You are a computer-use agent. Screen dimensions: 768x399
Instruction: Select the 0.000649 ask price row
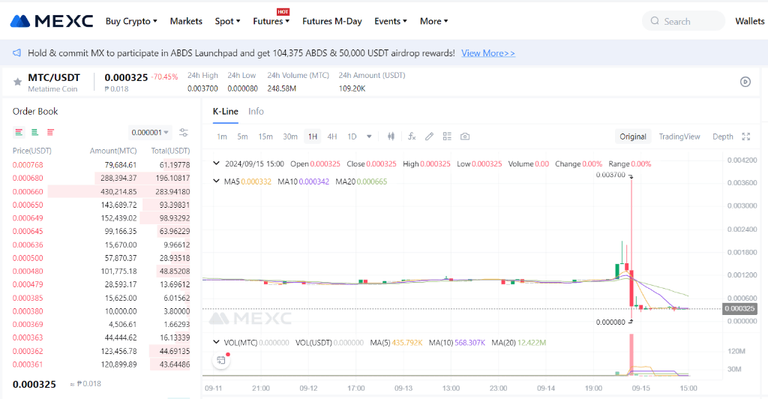101,218
